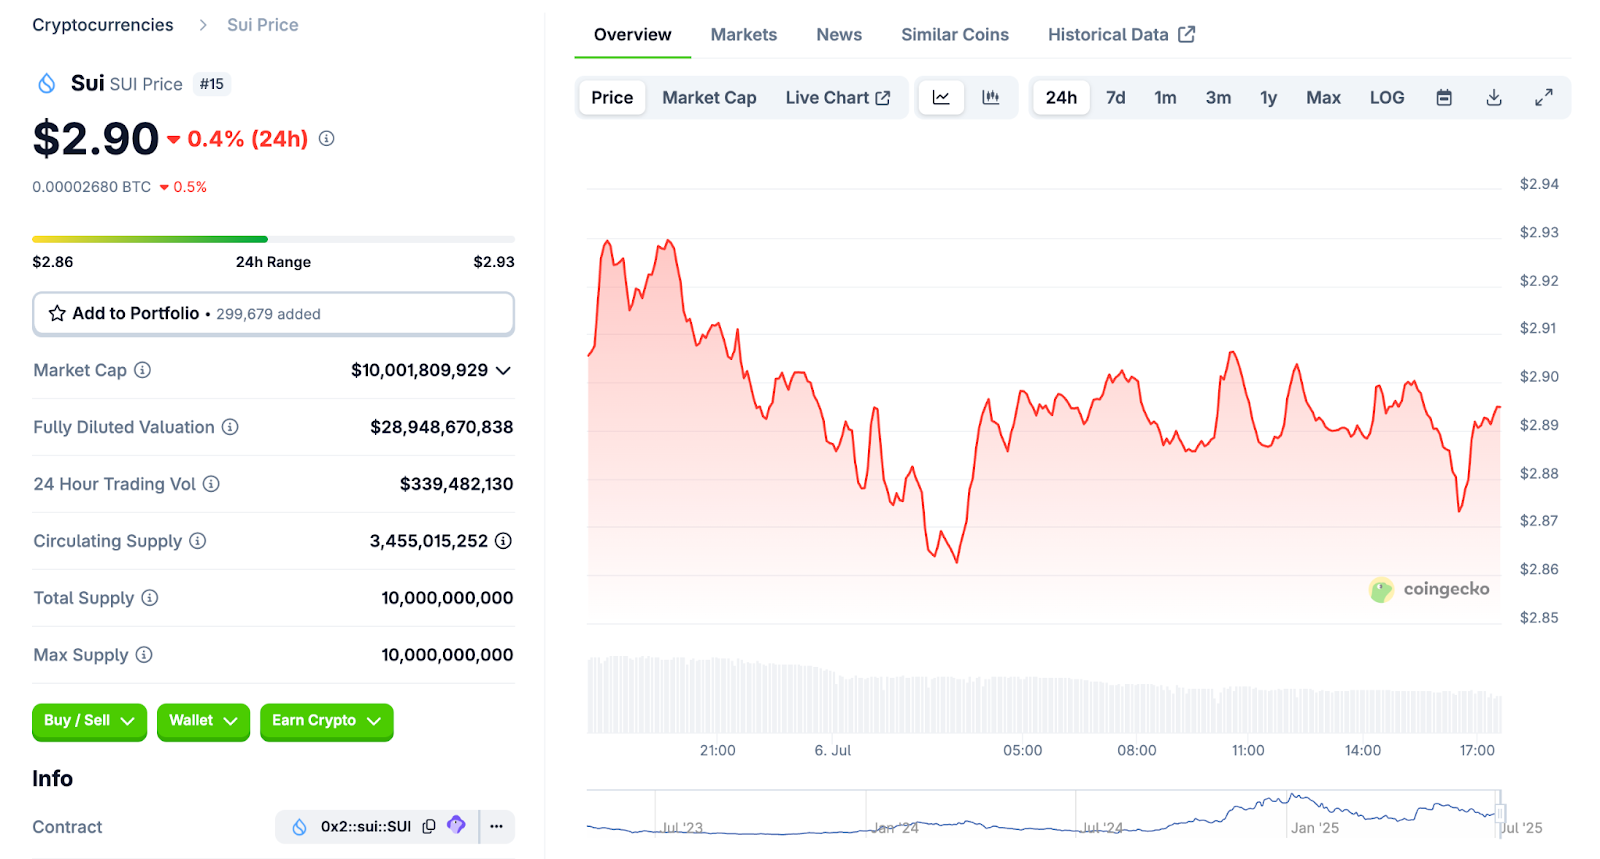Click the Max Supply info icon

point(144,655)
